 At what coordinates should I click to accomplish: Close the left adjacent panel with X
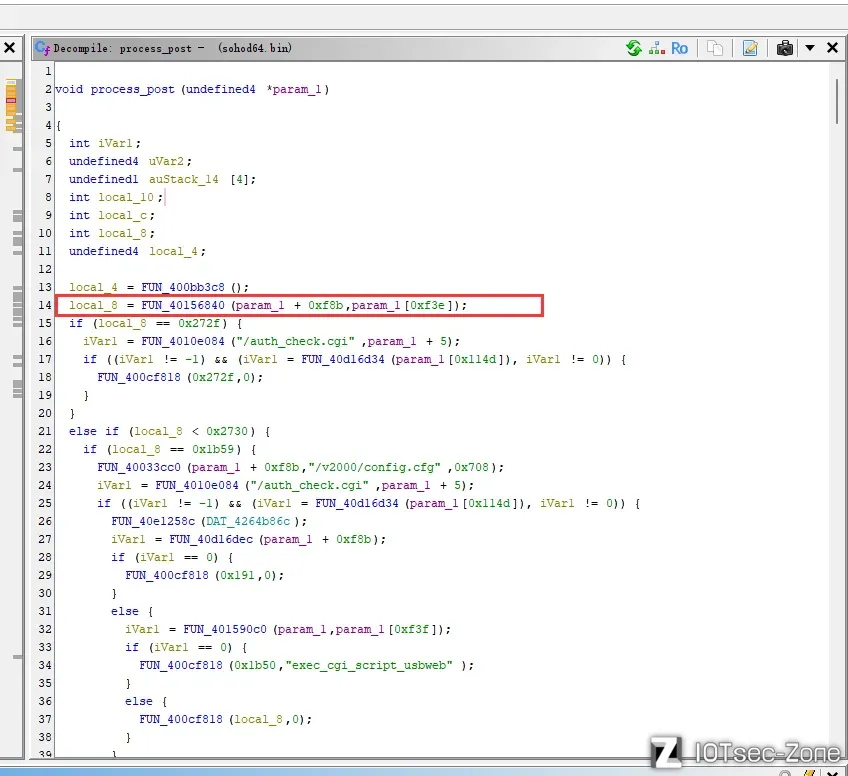9,48
